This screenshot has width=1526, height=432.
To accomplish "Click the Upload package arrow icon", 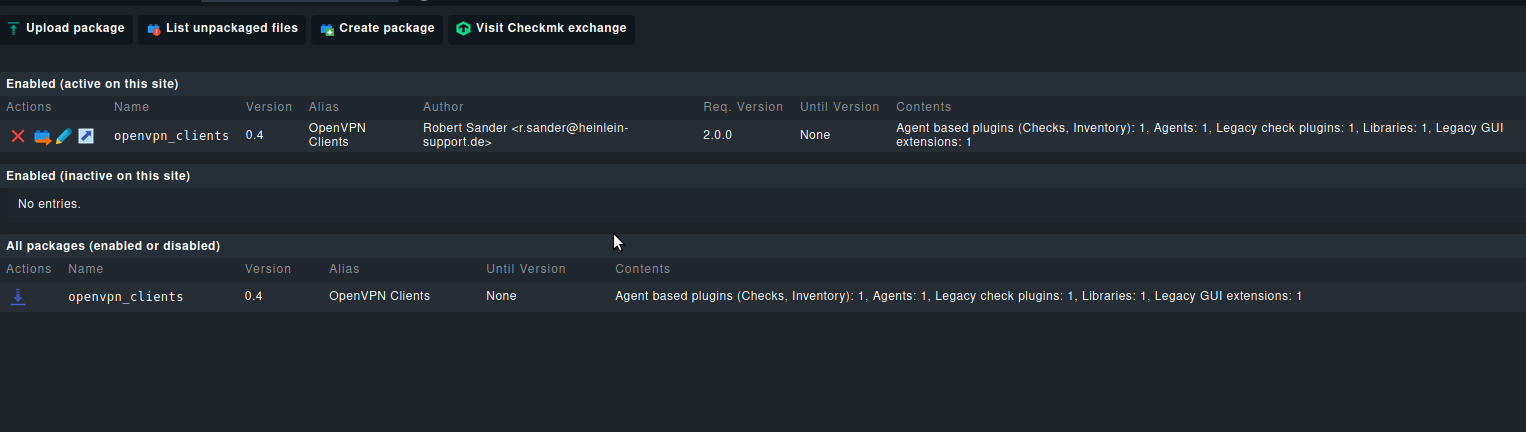I will point(13,29).
